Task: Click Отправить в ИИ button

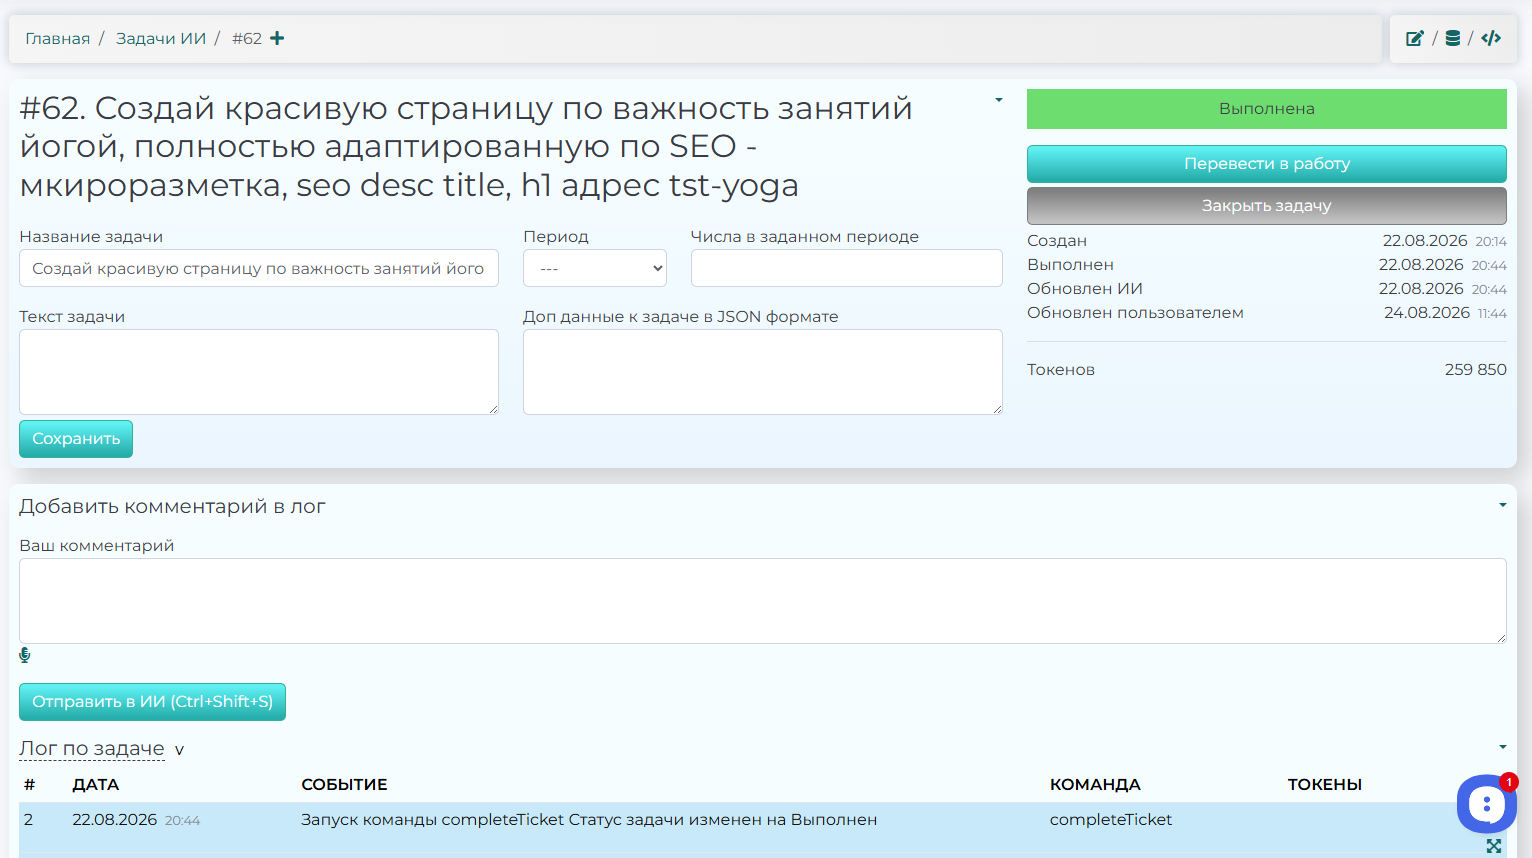Action: click(x=152, y=702)
